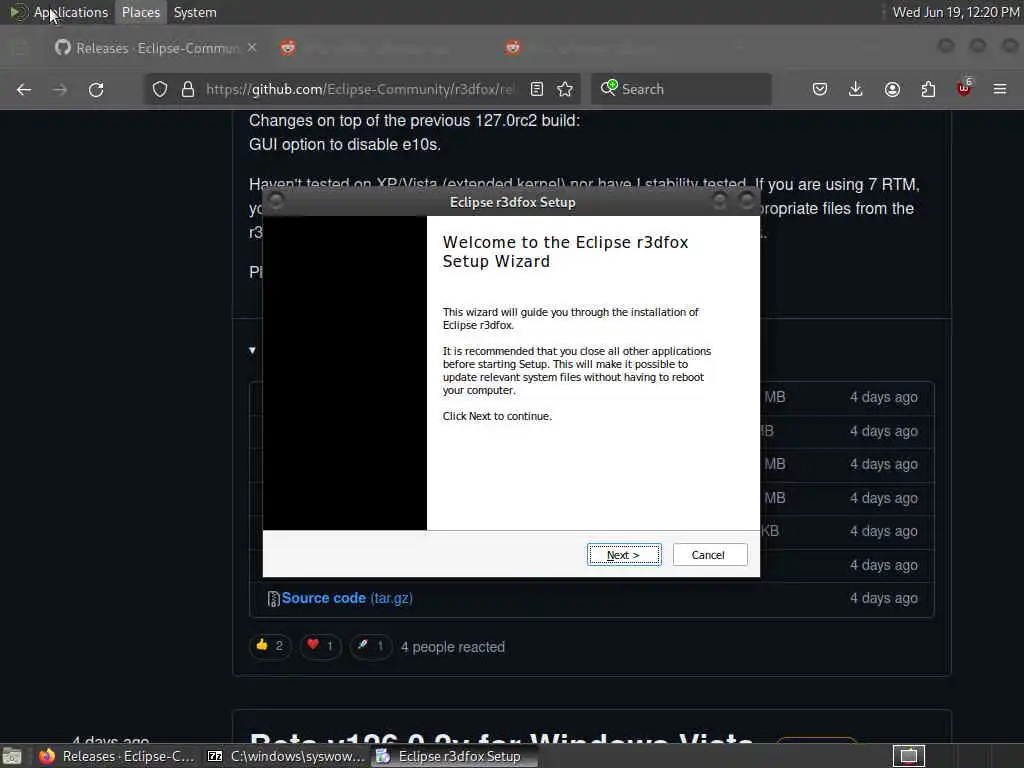1024x768 pixels.
Task: Click the github.com address bar
Action: pos(359,89)
